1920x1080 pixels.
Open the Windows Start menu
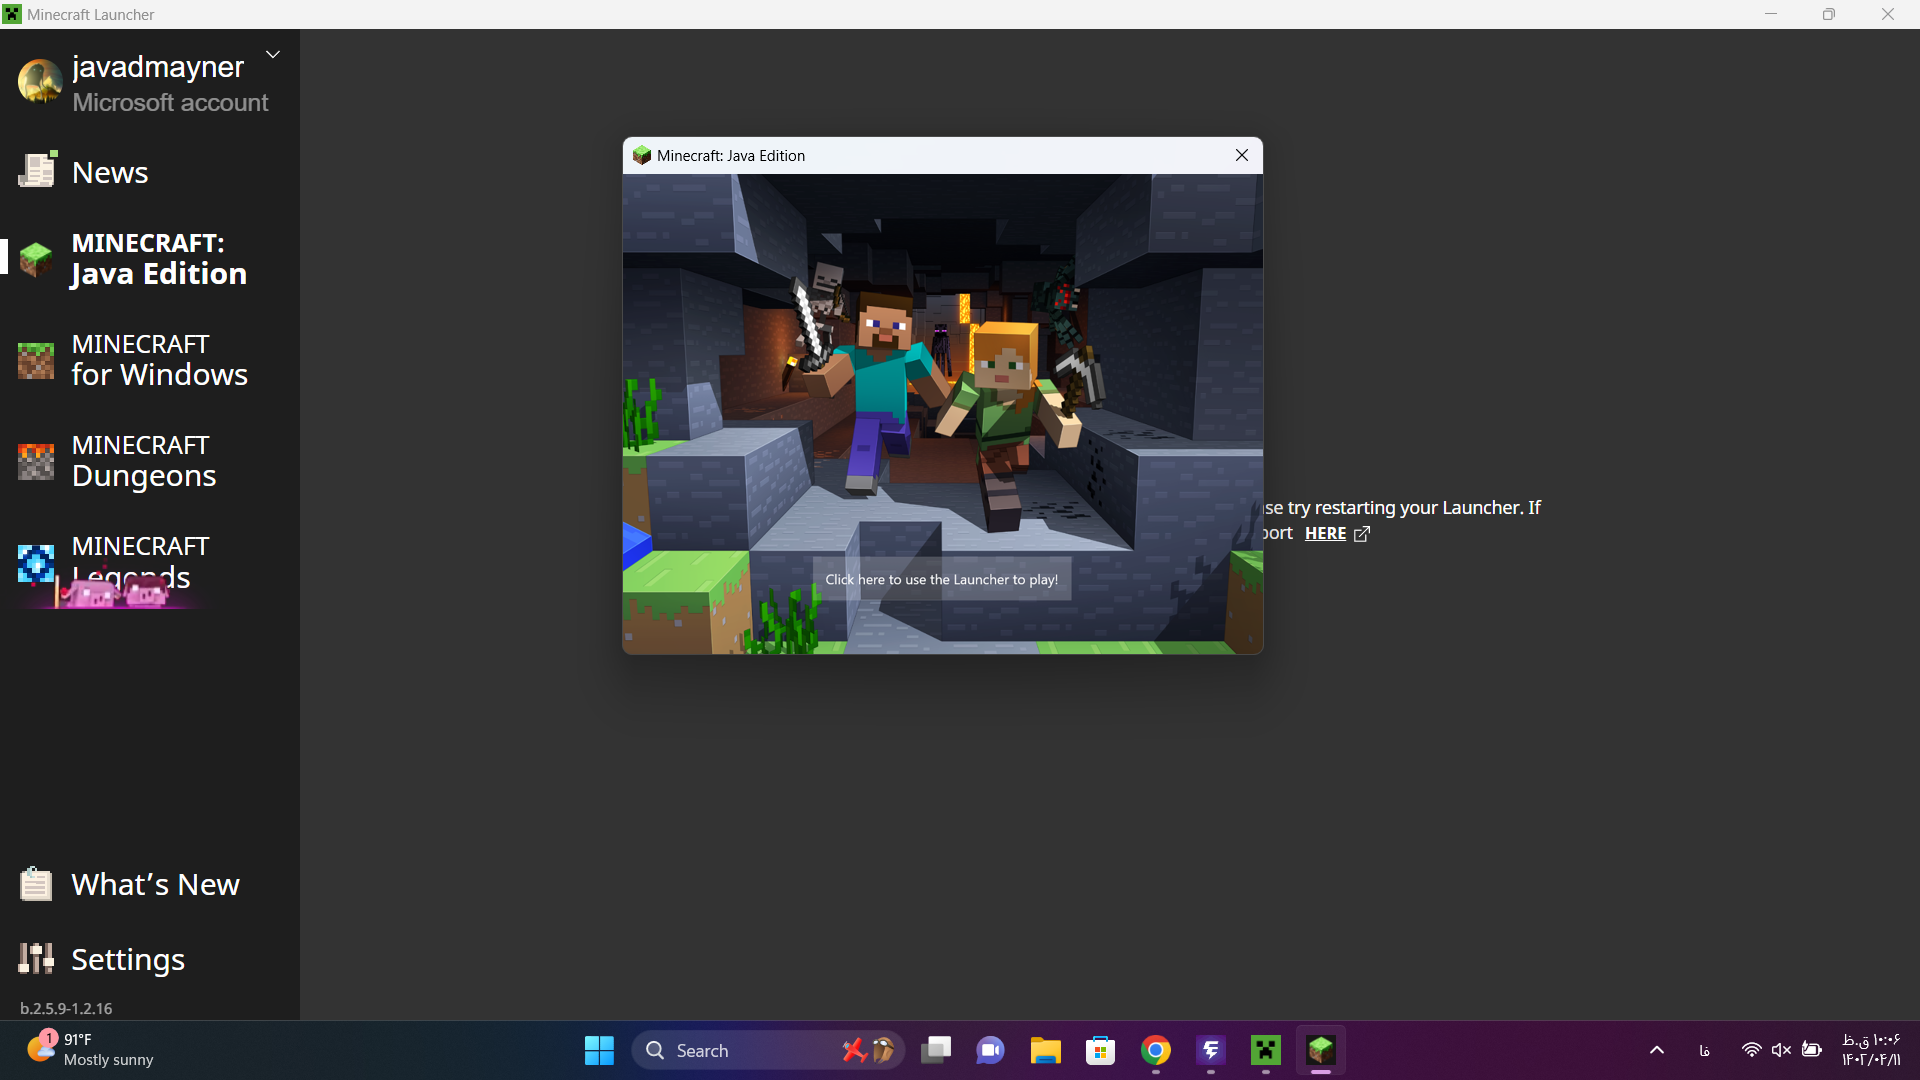tap(599, 1050)
